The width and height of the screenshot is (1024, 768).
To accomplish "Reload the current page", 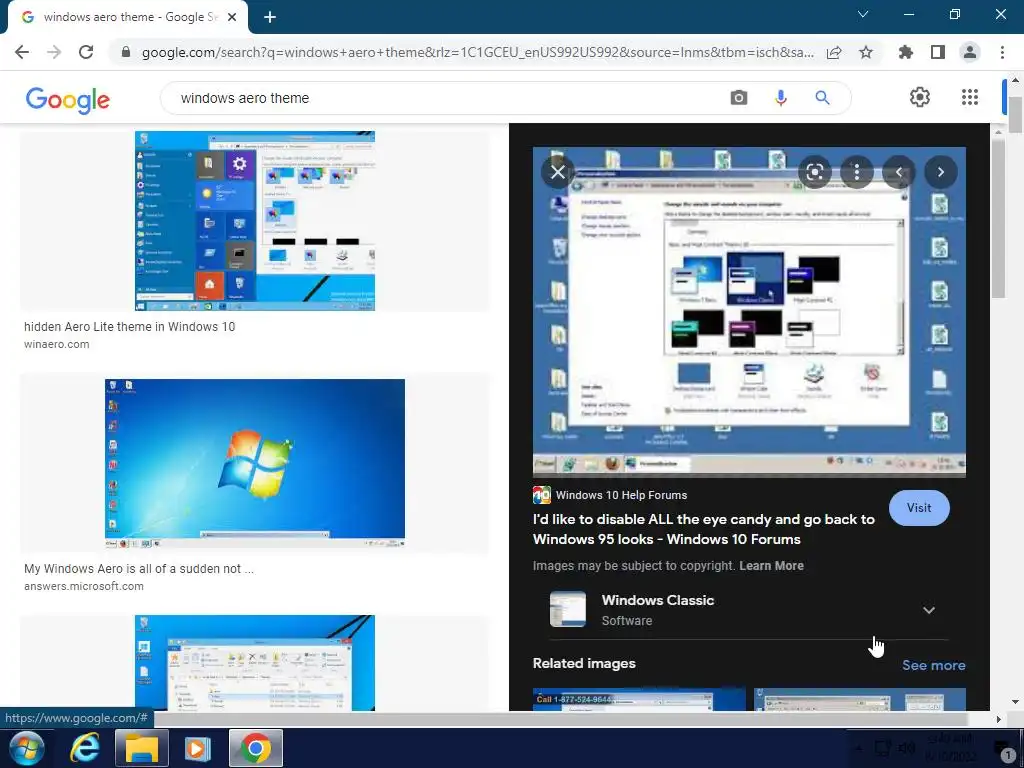I will click(x=86, y=52).
